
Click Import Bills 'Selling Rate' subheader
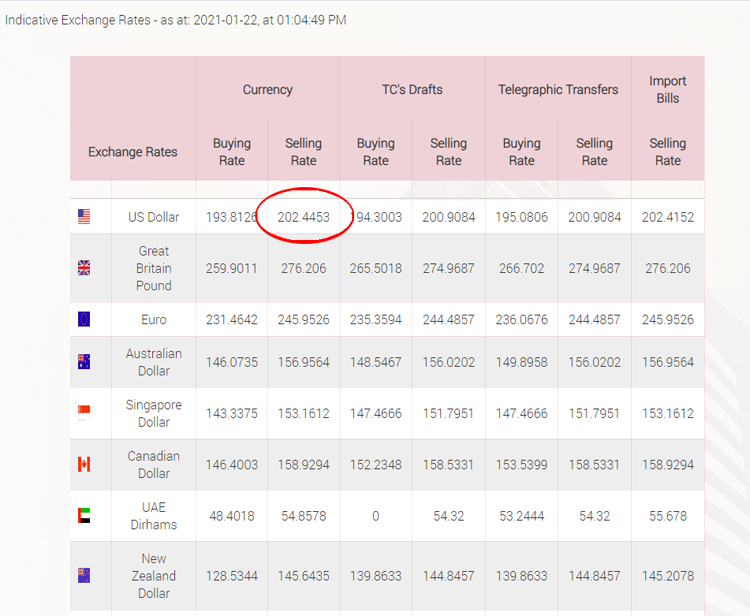tap(668, 152)
